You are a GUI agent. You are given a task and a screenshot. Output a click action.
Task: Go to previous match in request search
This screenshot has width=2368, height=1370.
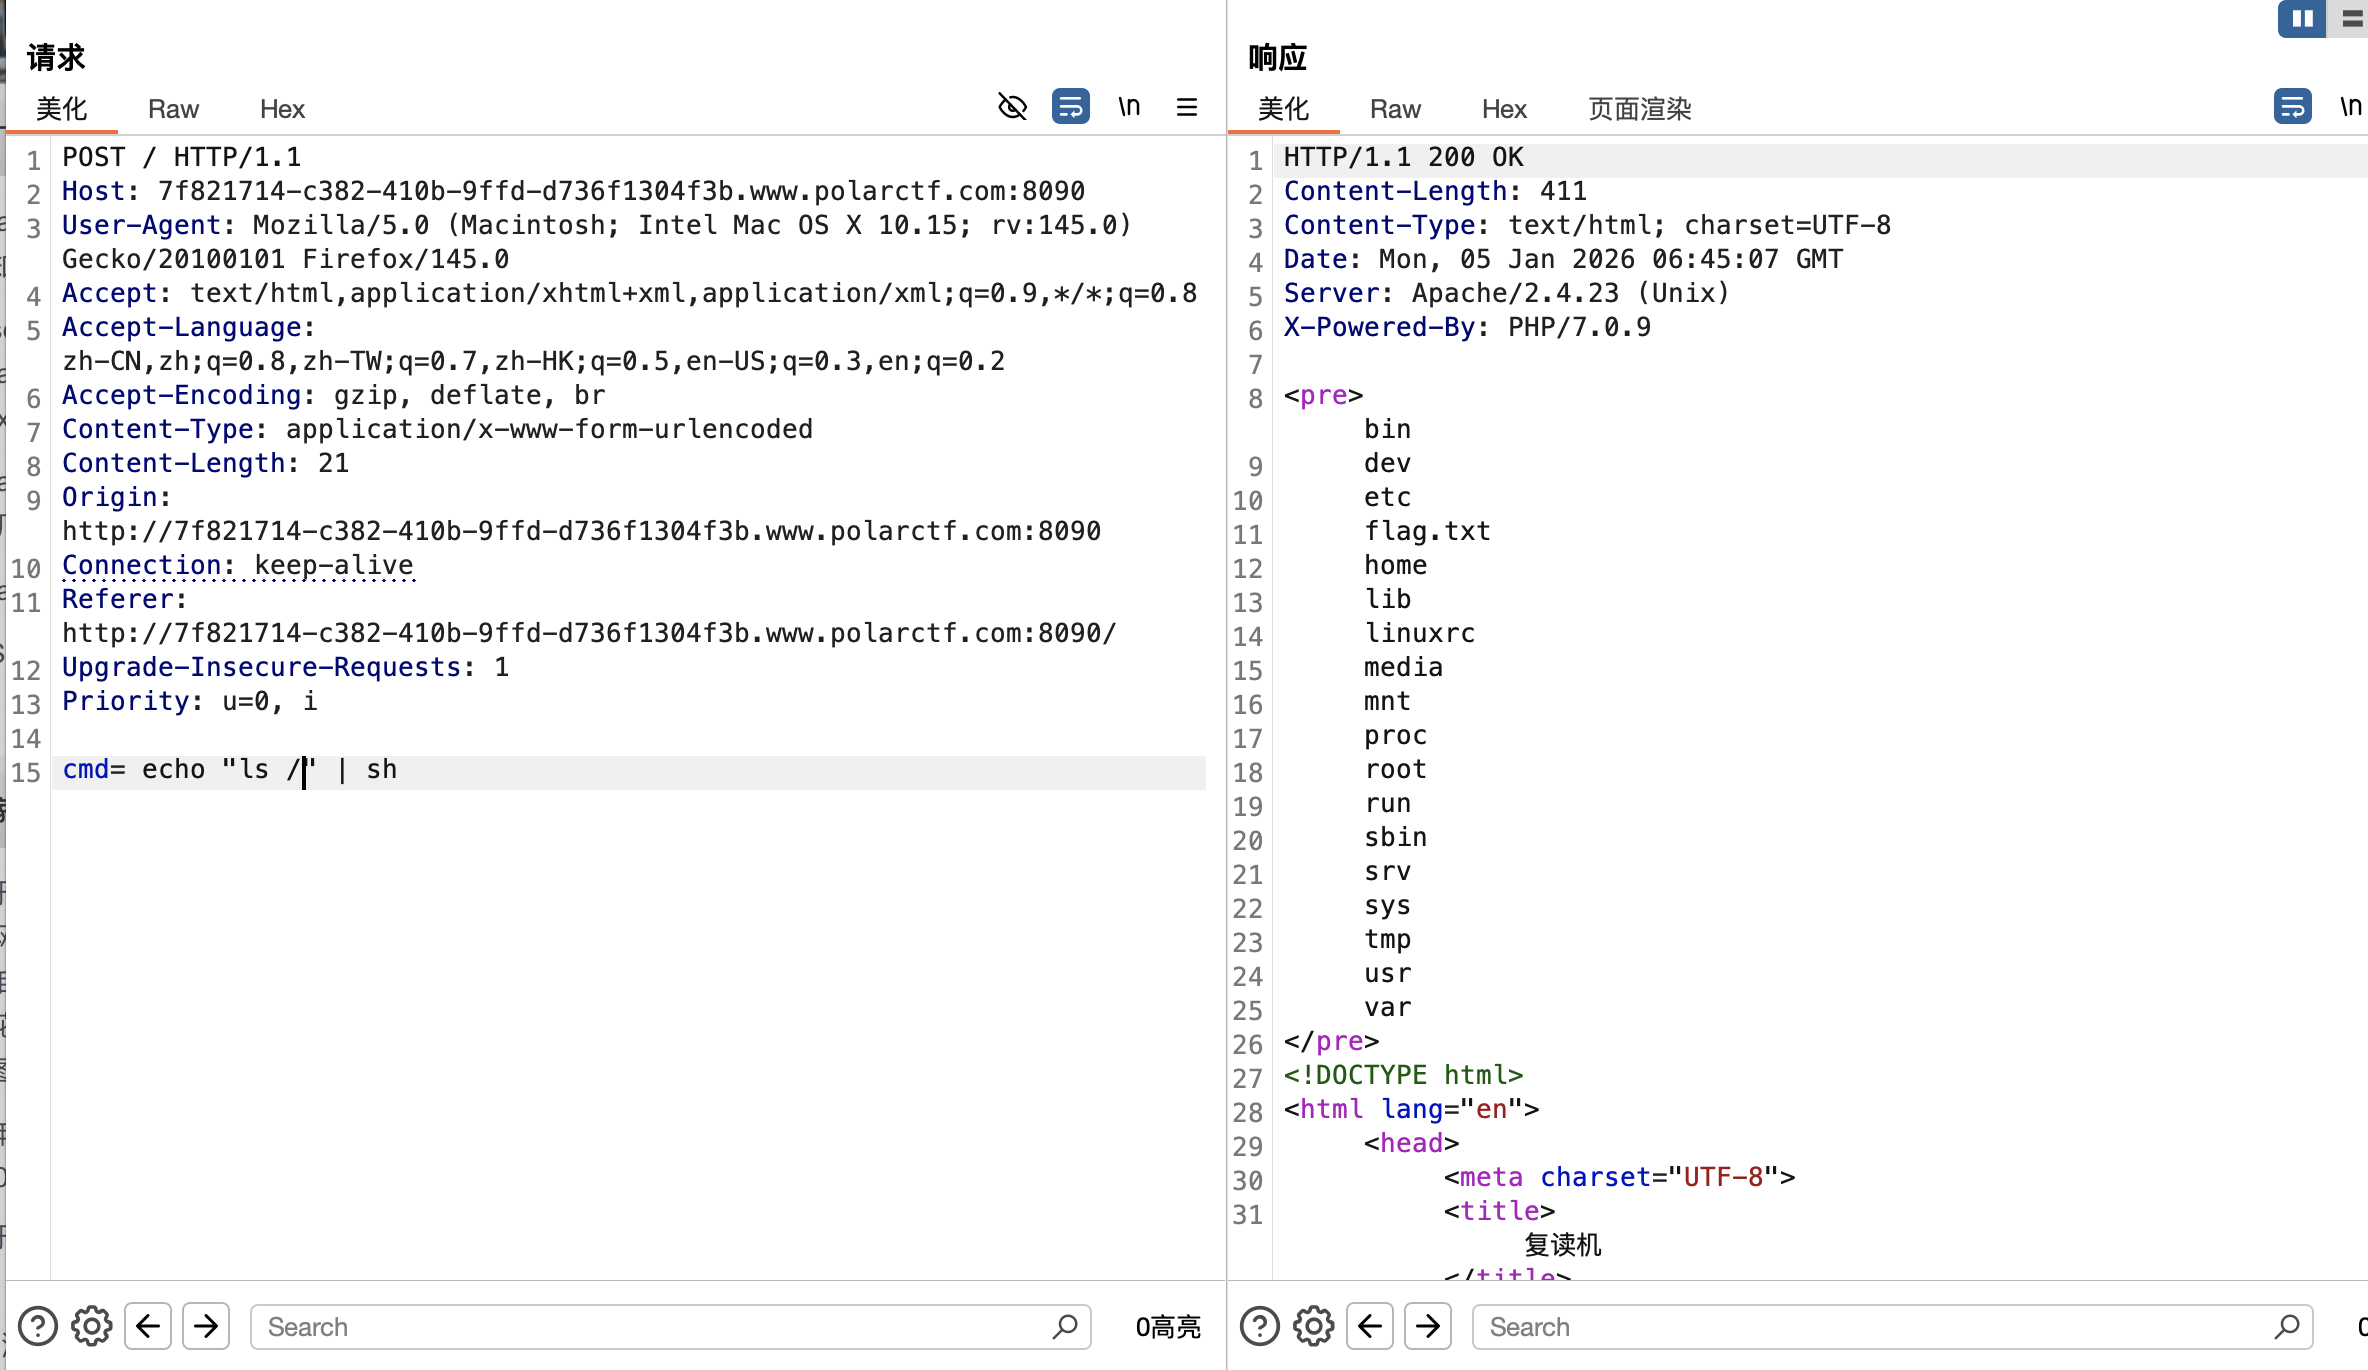coord(148,1326)
